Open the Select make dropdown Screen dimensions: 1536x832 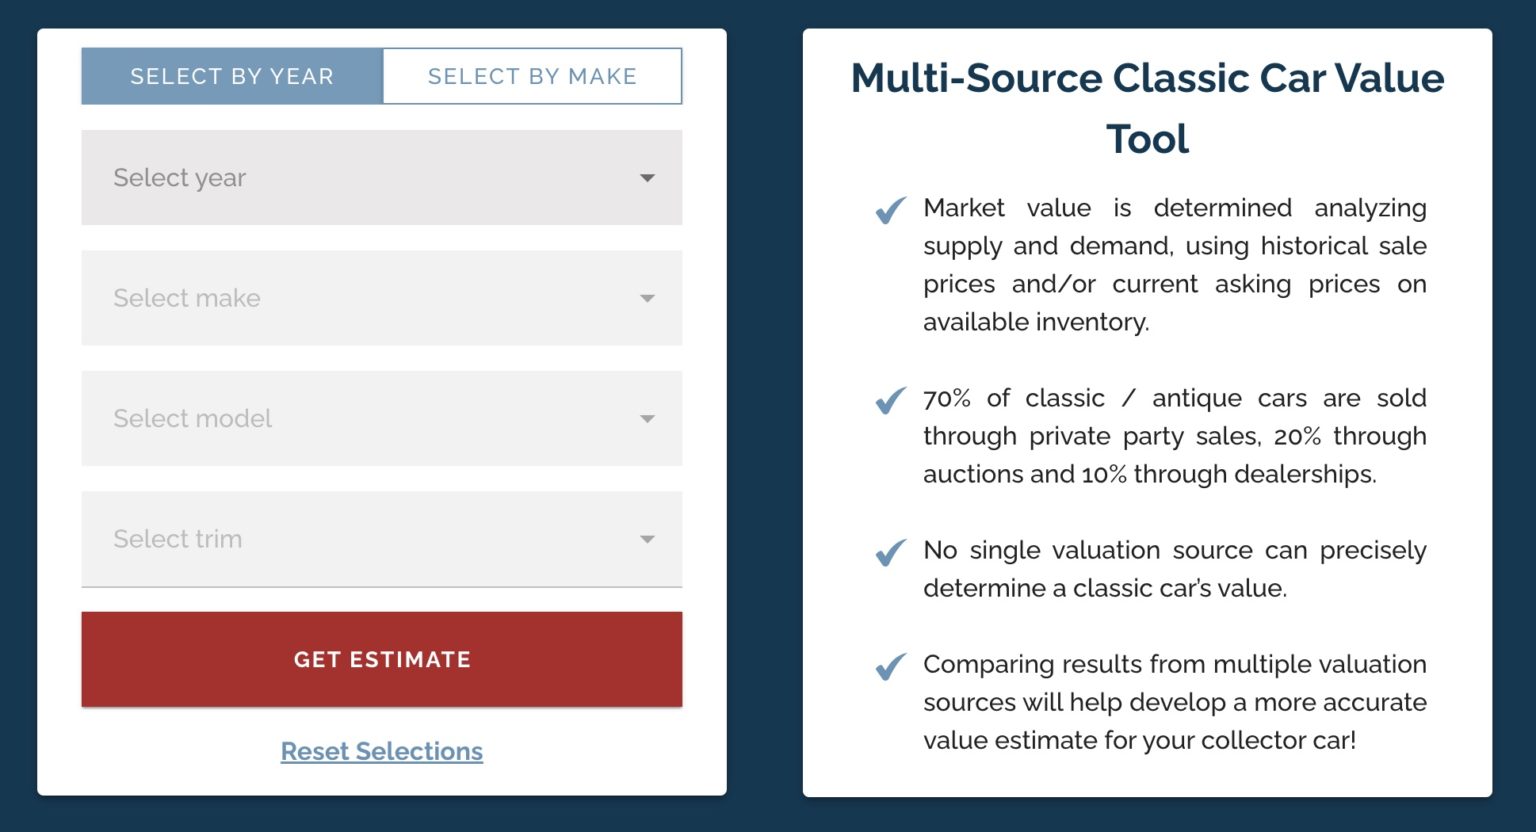380,298
